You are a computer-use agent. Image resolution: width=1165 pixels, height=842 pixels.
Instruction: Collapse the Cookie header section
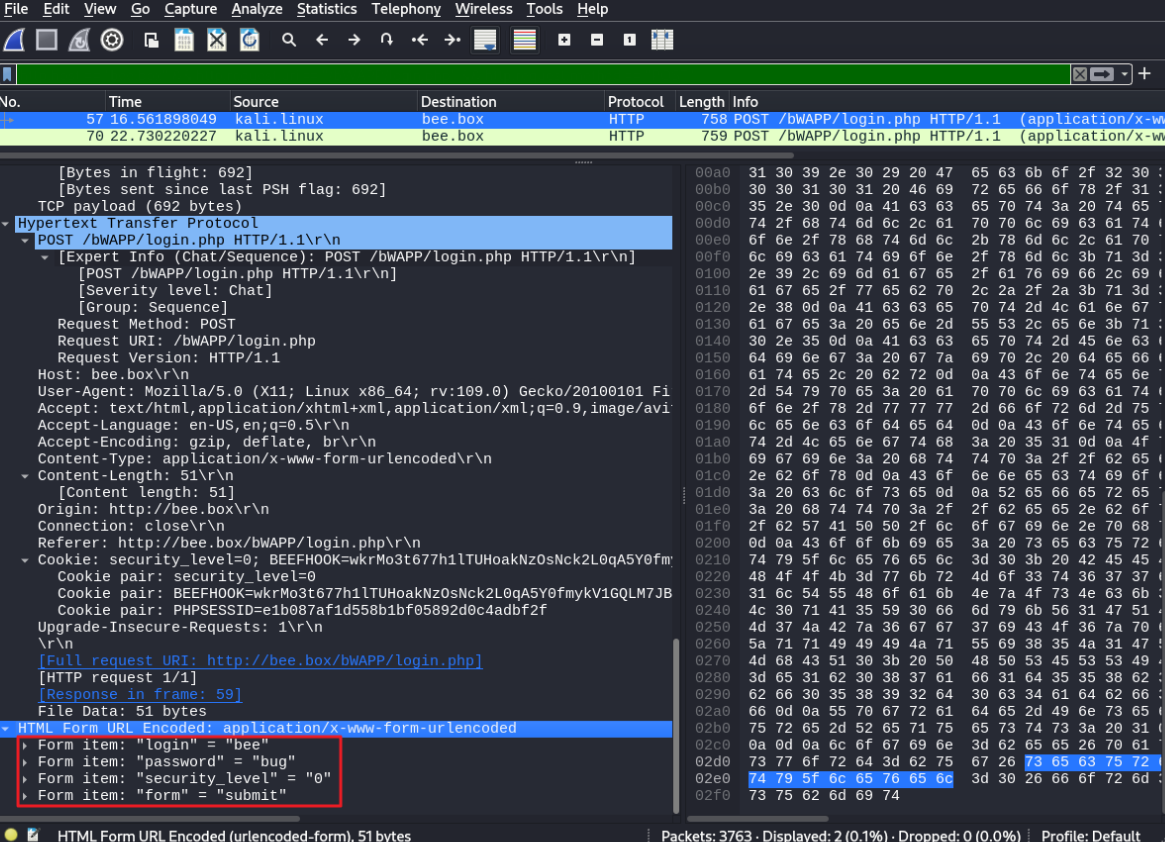[x=25, y=560]
